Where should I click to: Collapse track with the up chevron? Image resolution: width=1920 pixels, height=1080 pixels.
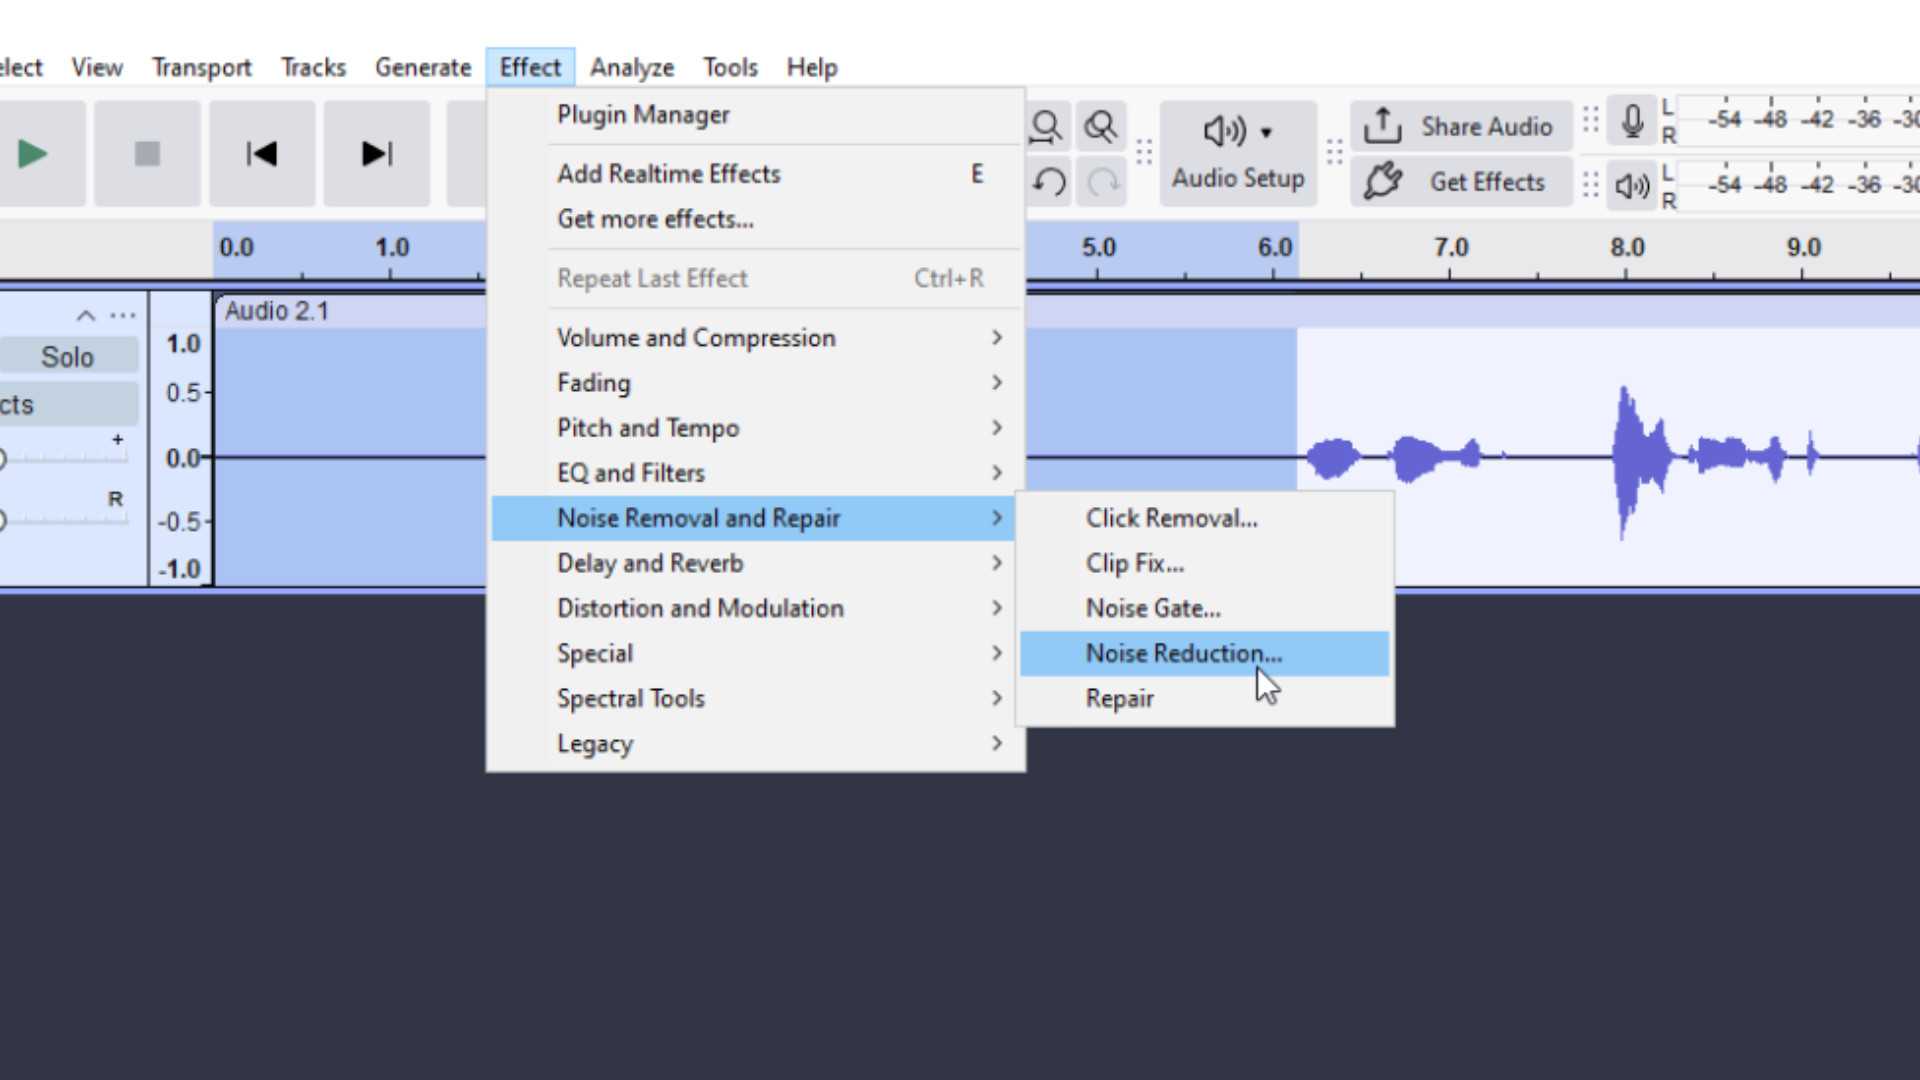click(x=86, y=316)
